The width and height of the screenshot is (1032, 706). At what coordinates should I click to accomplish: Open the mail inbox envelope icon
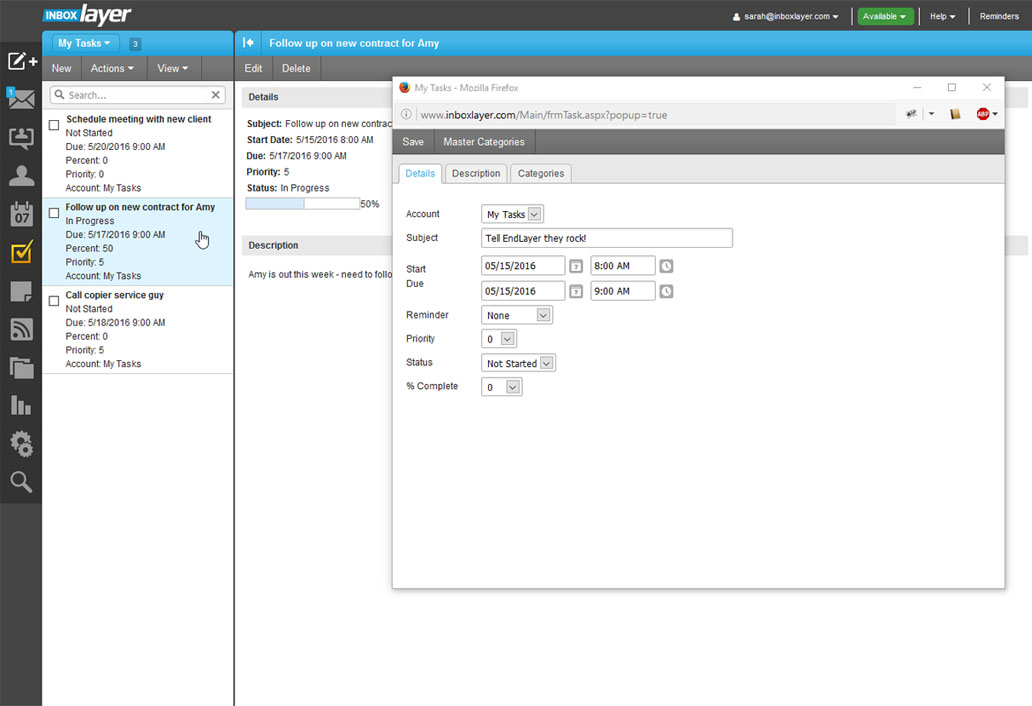21,99
